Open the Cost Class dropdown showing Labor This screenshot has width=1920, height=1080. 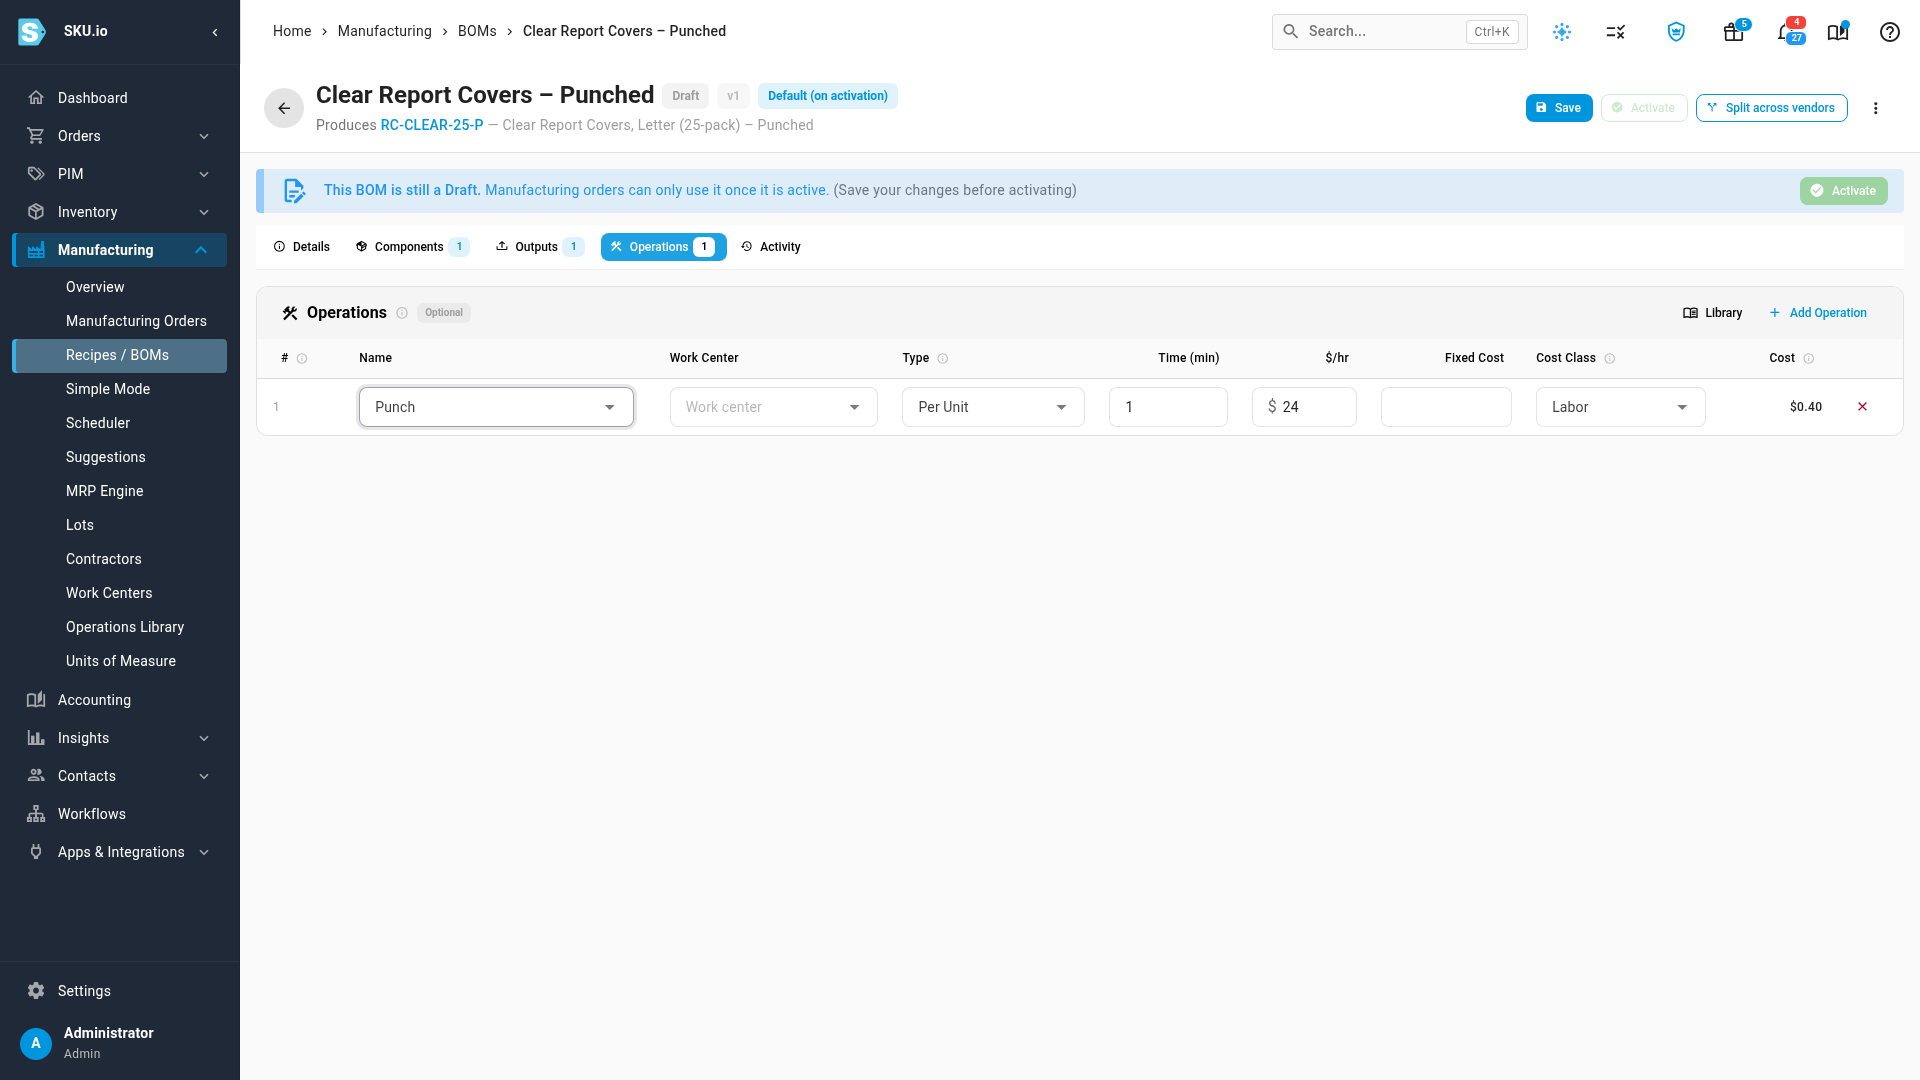pos(1620,407)
